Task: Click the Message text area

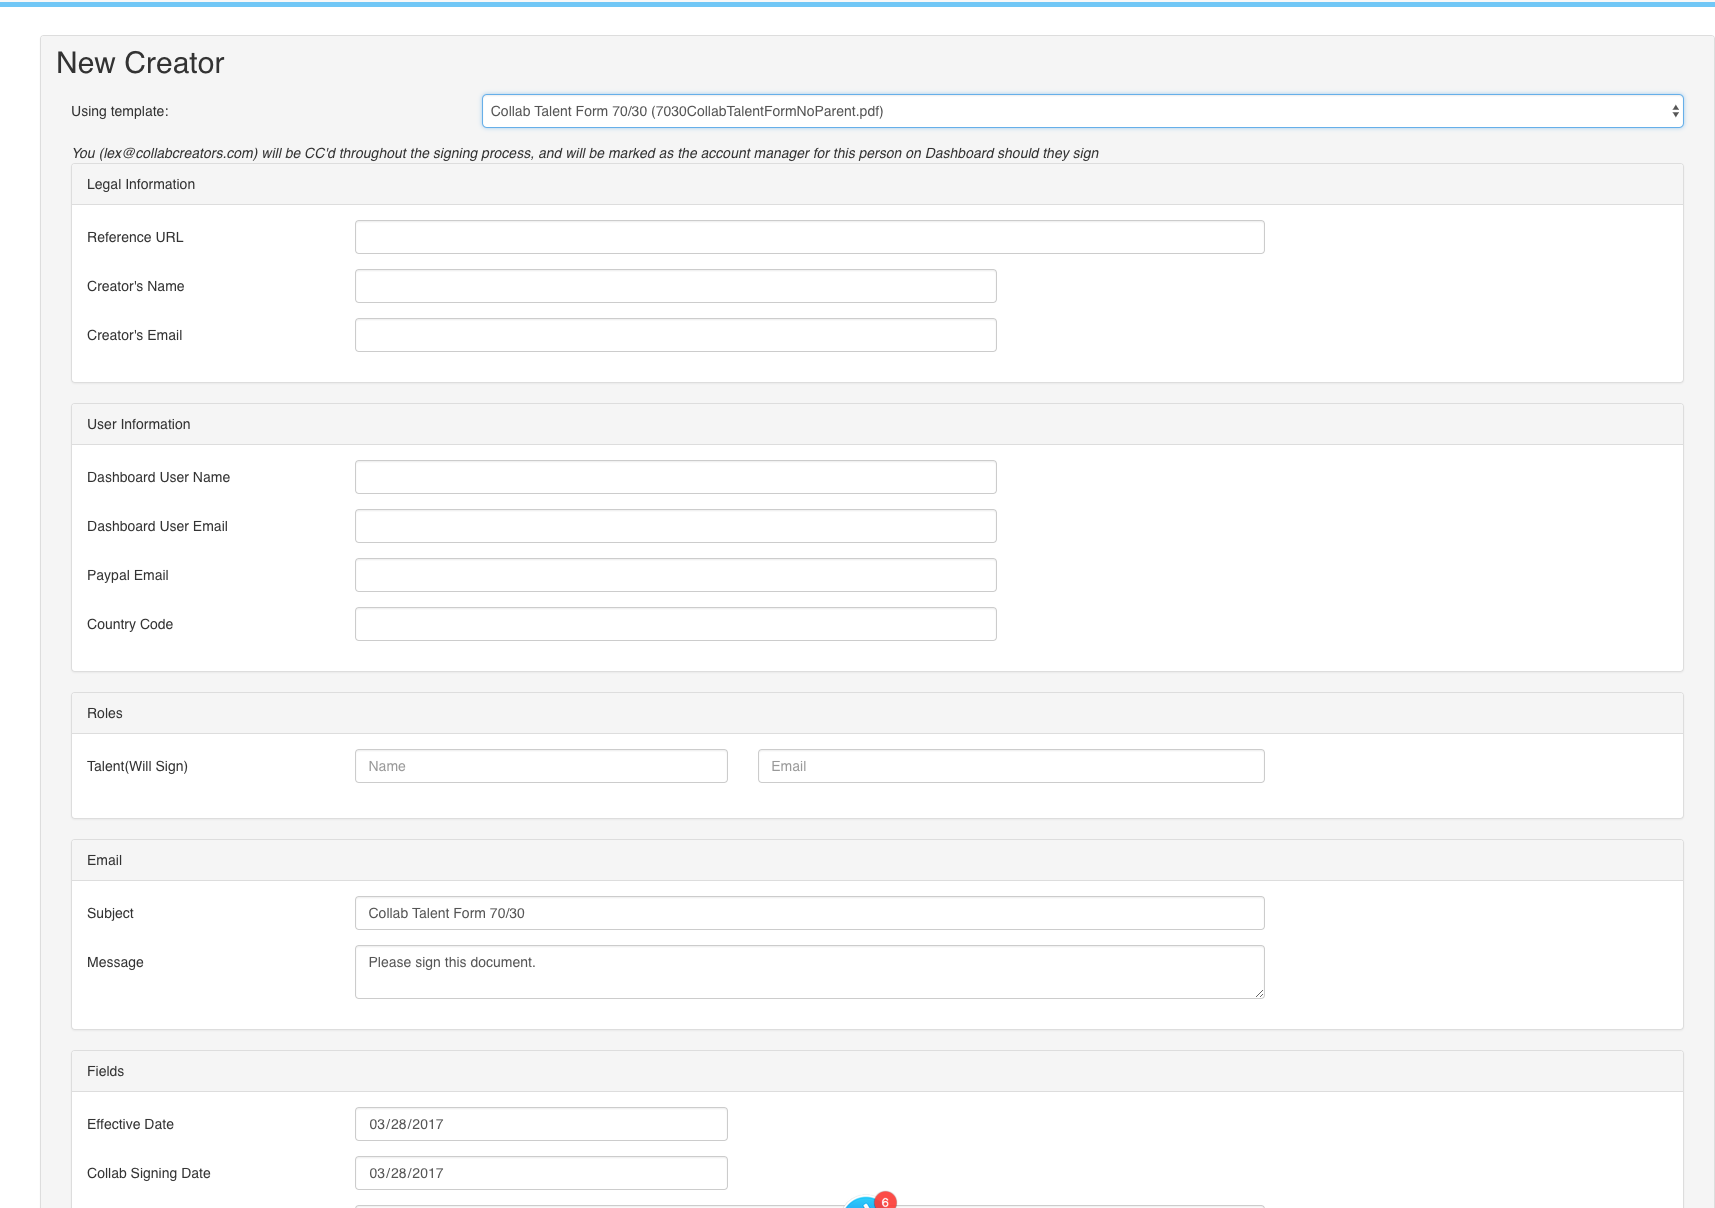Action: (x=809, y=972)
